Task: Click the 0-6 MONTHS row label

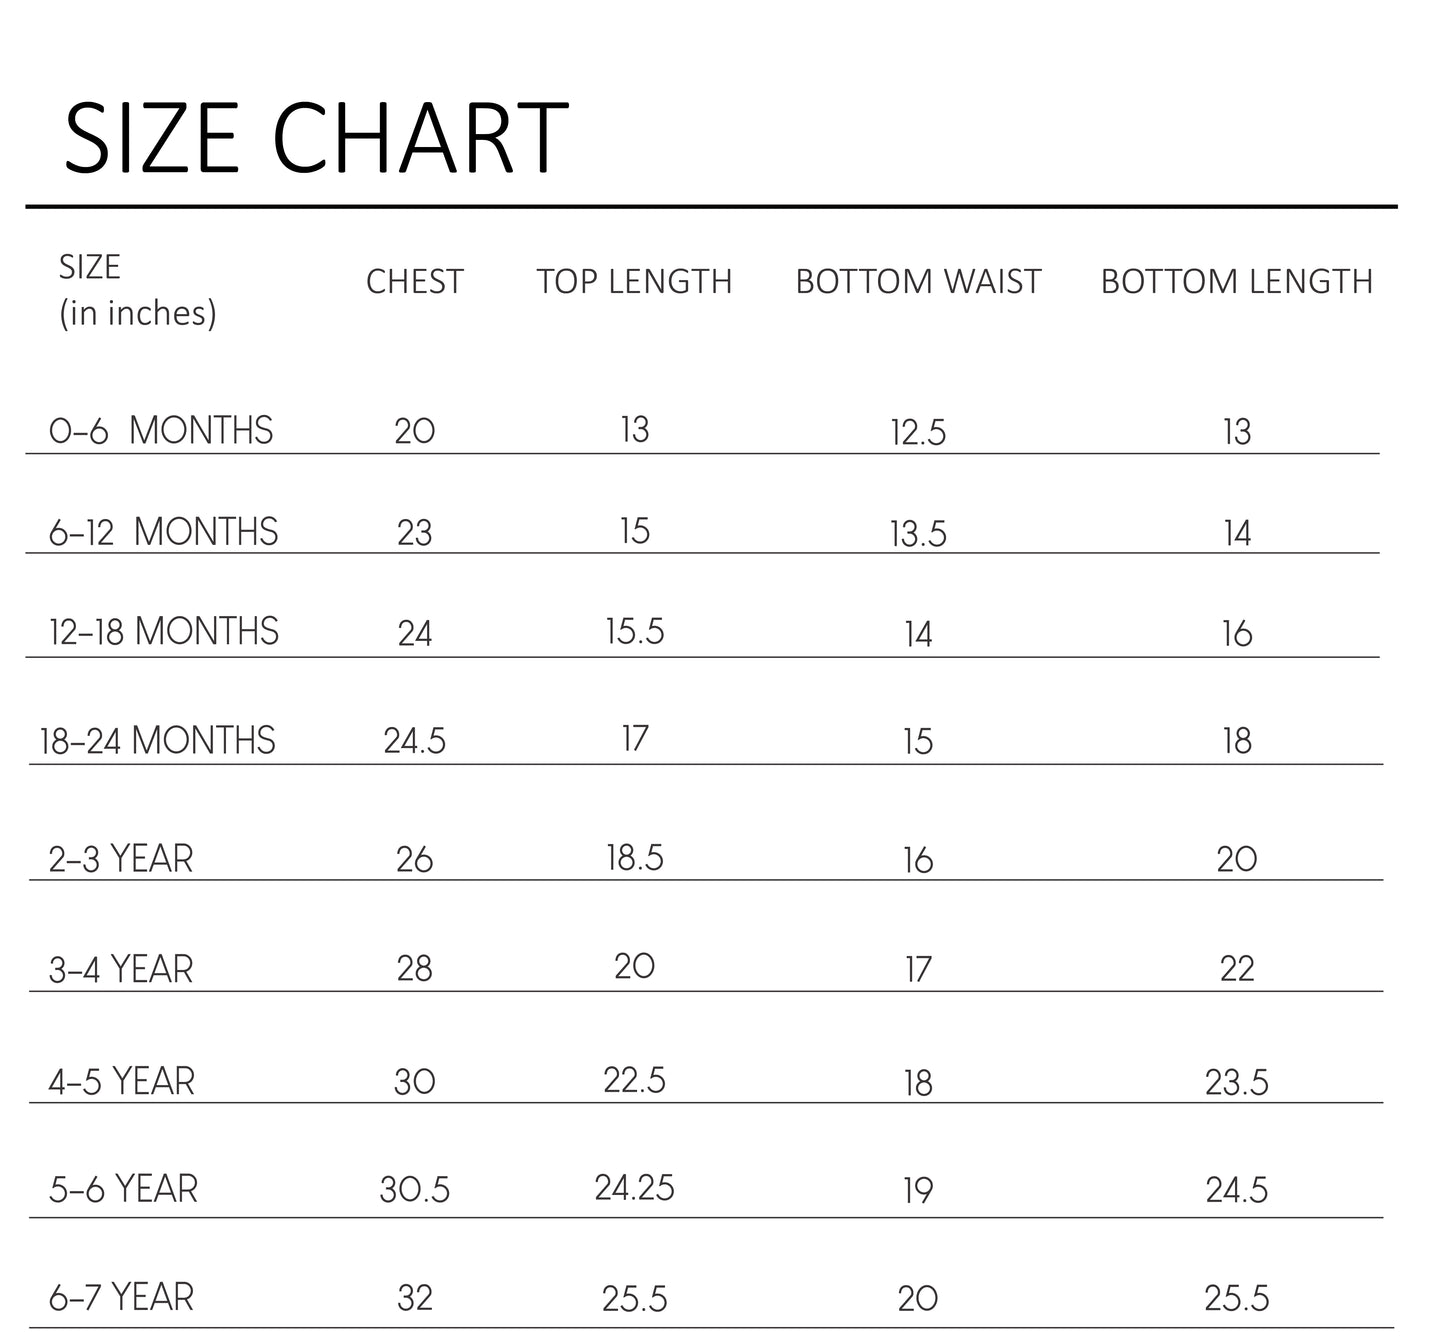Action: coord(161,431)
